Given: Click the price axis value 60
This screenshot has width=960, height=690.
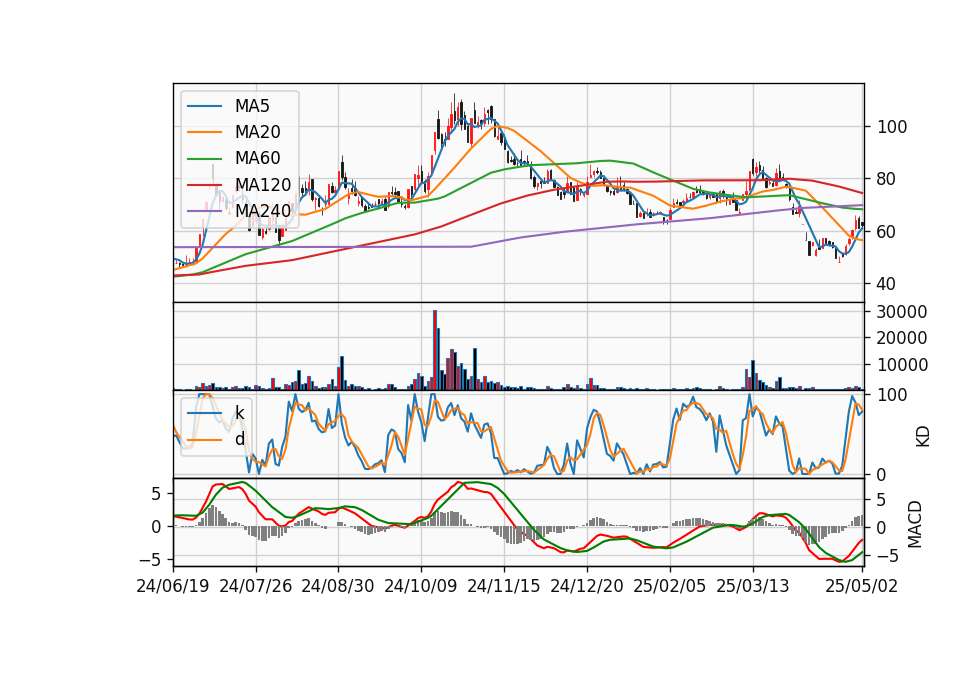Looking at the screenshot, I should coord(887,232).
